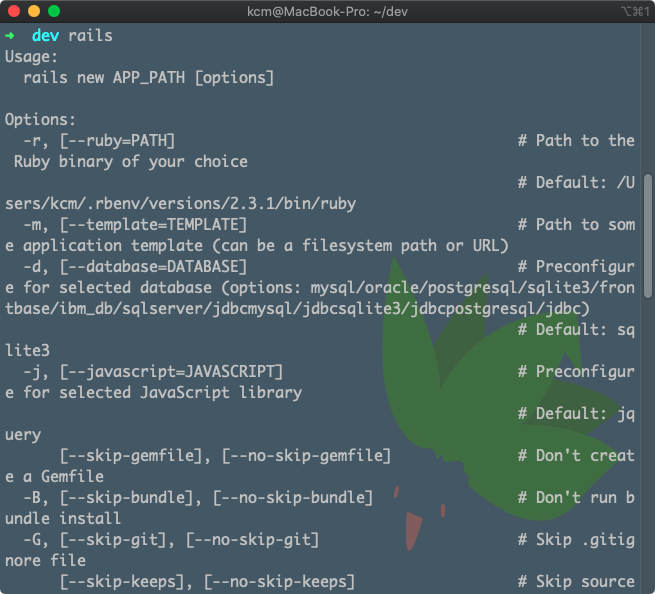Minimize the terminal with yellow button
Screen dimensions: 655x594
pyautogui.click(x=34, y=11)
